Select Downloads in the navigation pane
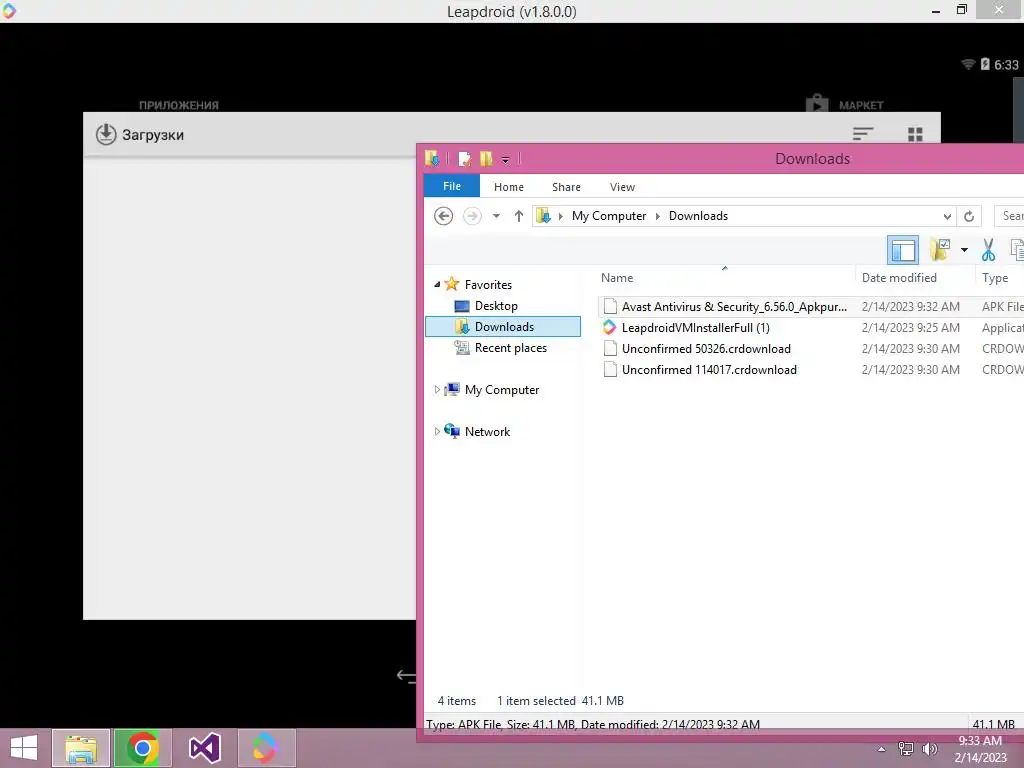The height and width of the screenshot is (768, 1024). point(503,327)
